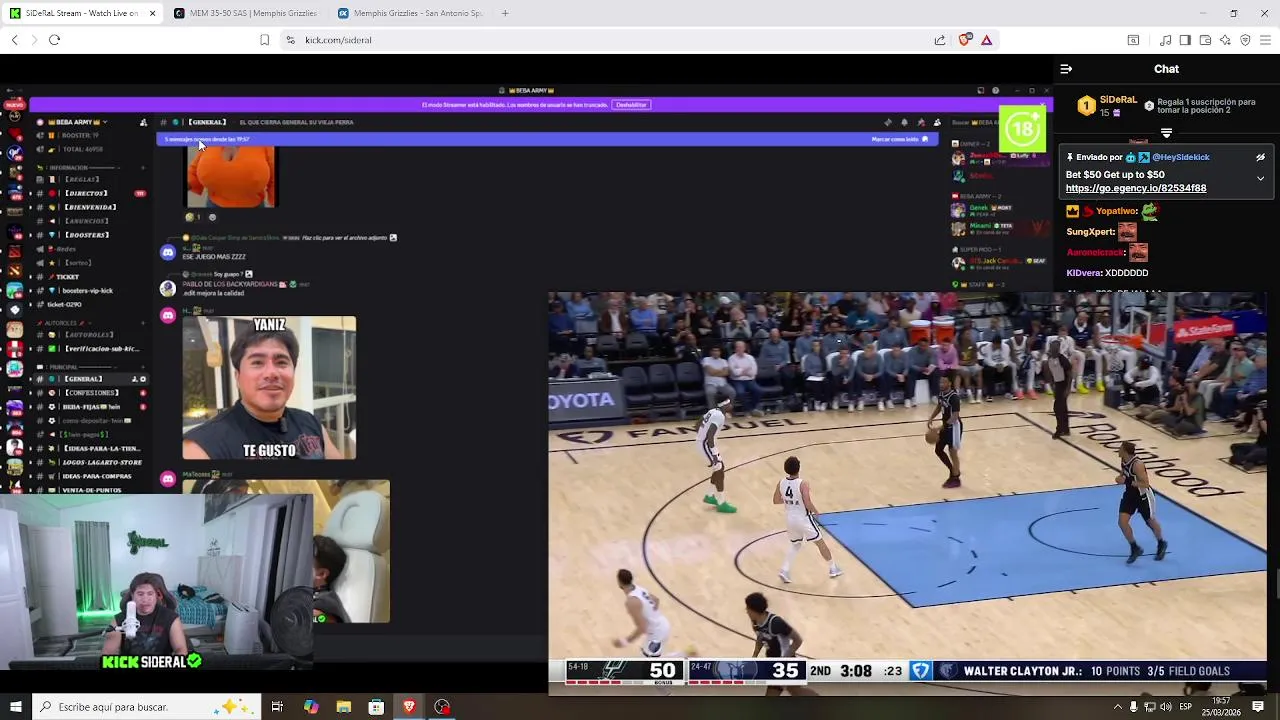Open the LOGOS-LAGARTO-STORE channel
The width and height of the screenshot is (1280, 720).
[x=102, y=462]
